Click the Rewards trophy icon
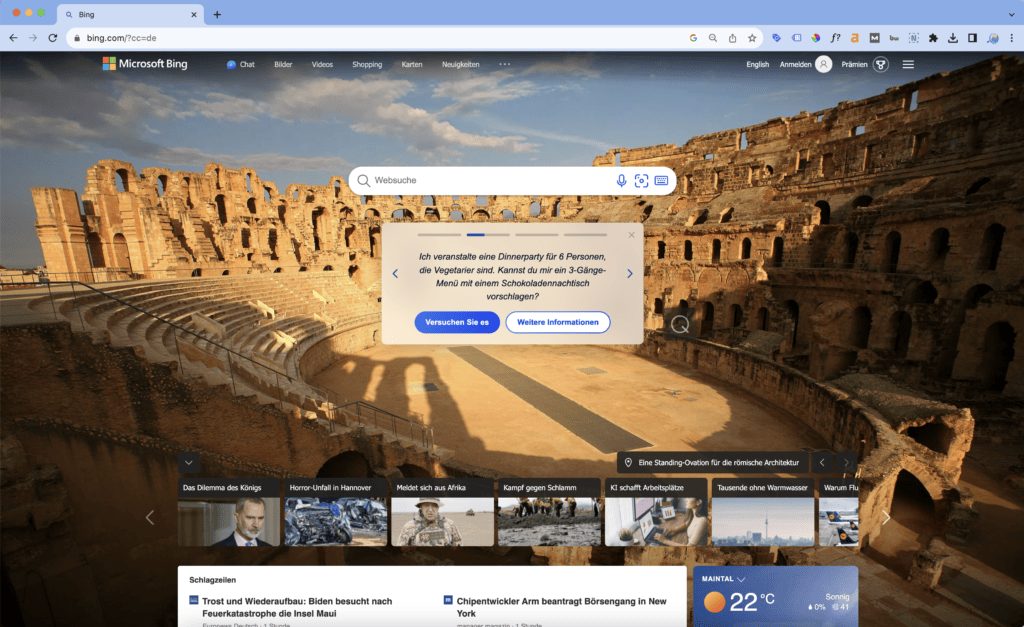The height and width of the screenshot is (627, 1024). tap(881, 64)
